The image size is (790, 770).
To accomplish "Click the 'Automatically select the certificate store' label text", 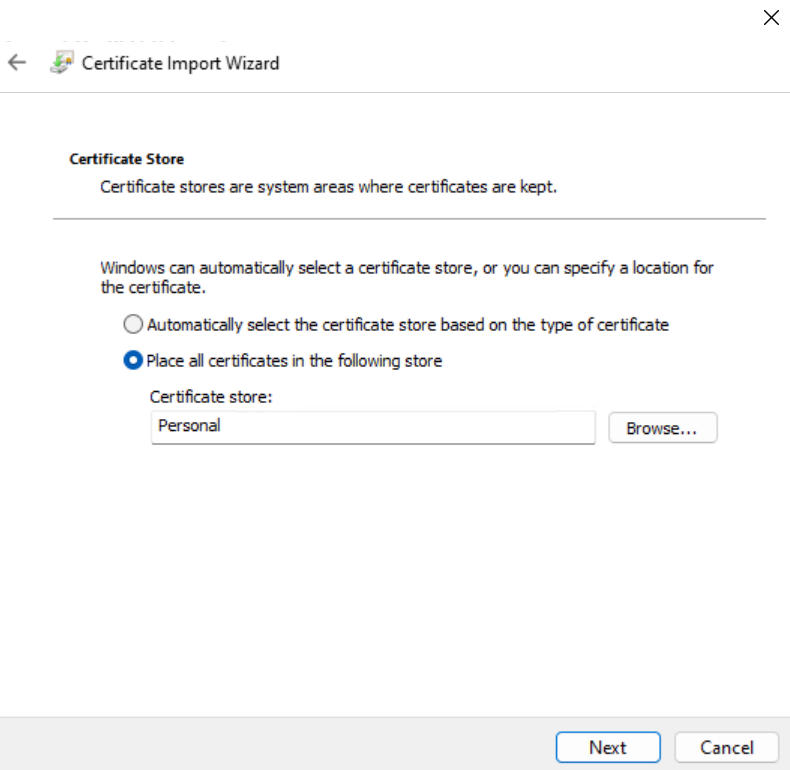I will [x=408, y=325].
